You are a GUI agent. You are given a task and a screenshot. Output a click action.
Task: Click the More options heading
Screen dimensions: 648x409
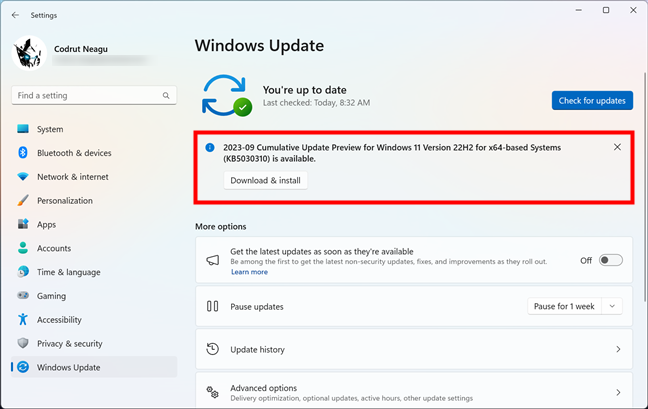click(221, 226)
